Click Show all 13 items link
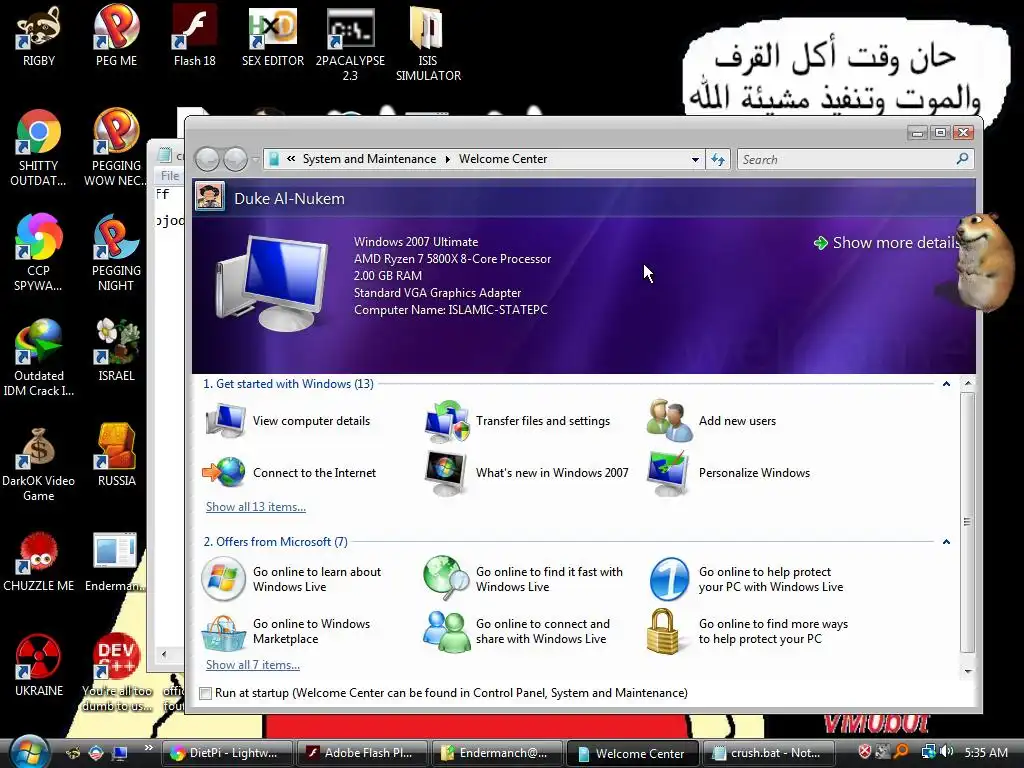This screenshot has width=1024, height=768. click(x=256, y=507)
